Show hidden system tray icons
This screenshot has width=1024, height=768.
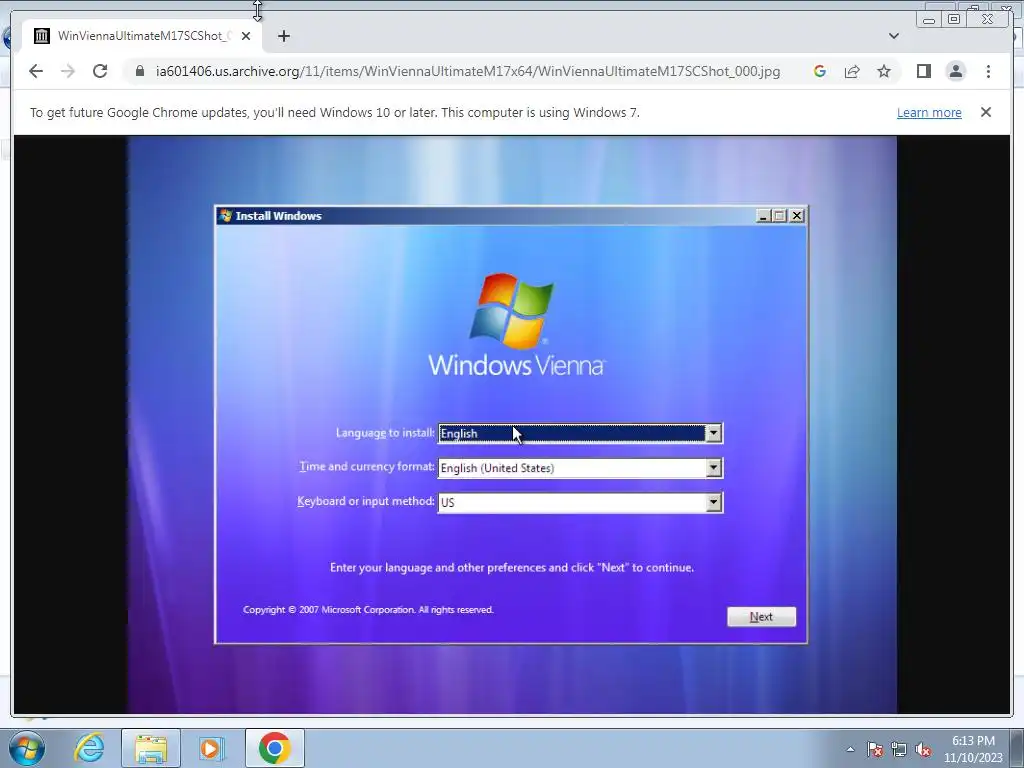click(850, 749)
